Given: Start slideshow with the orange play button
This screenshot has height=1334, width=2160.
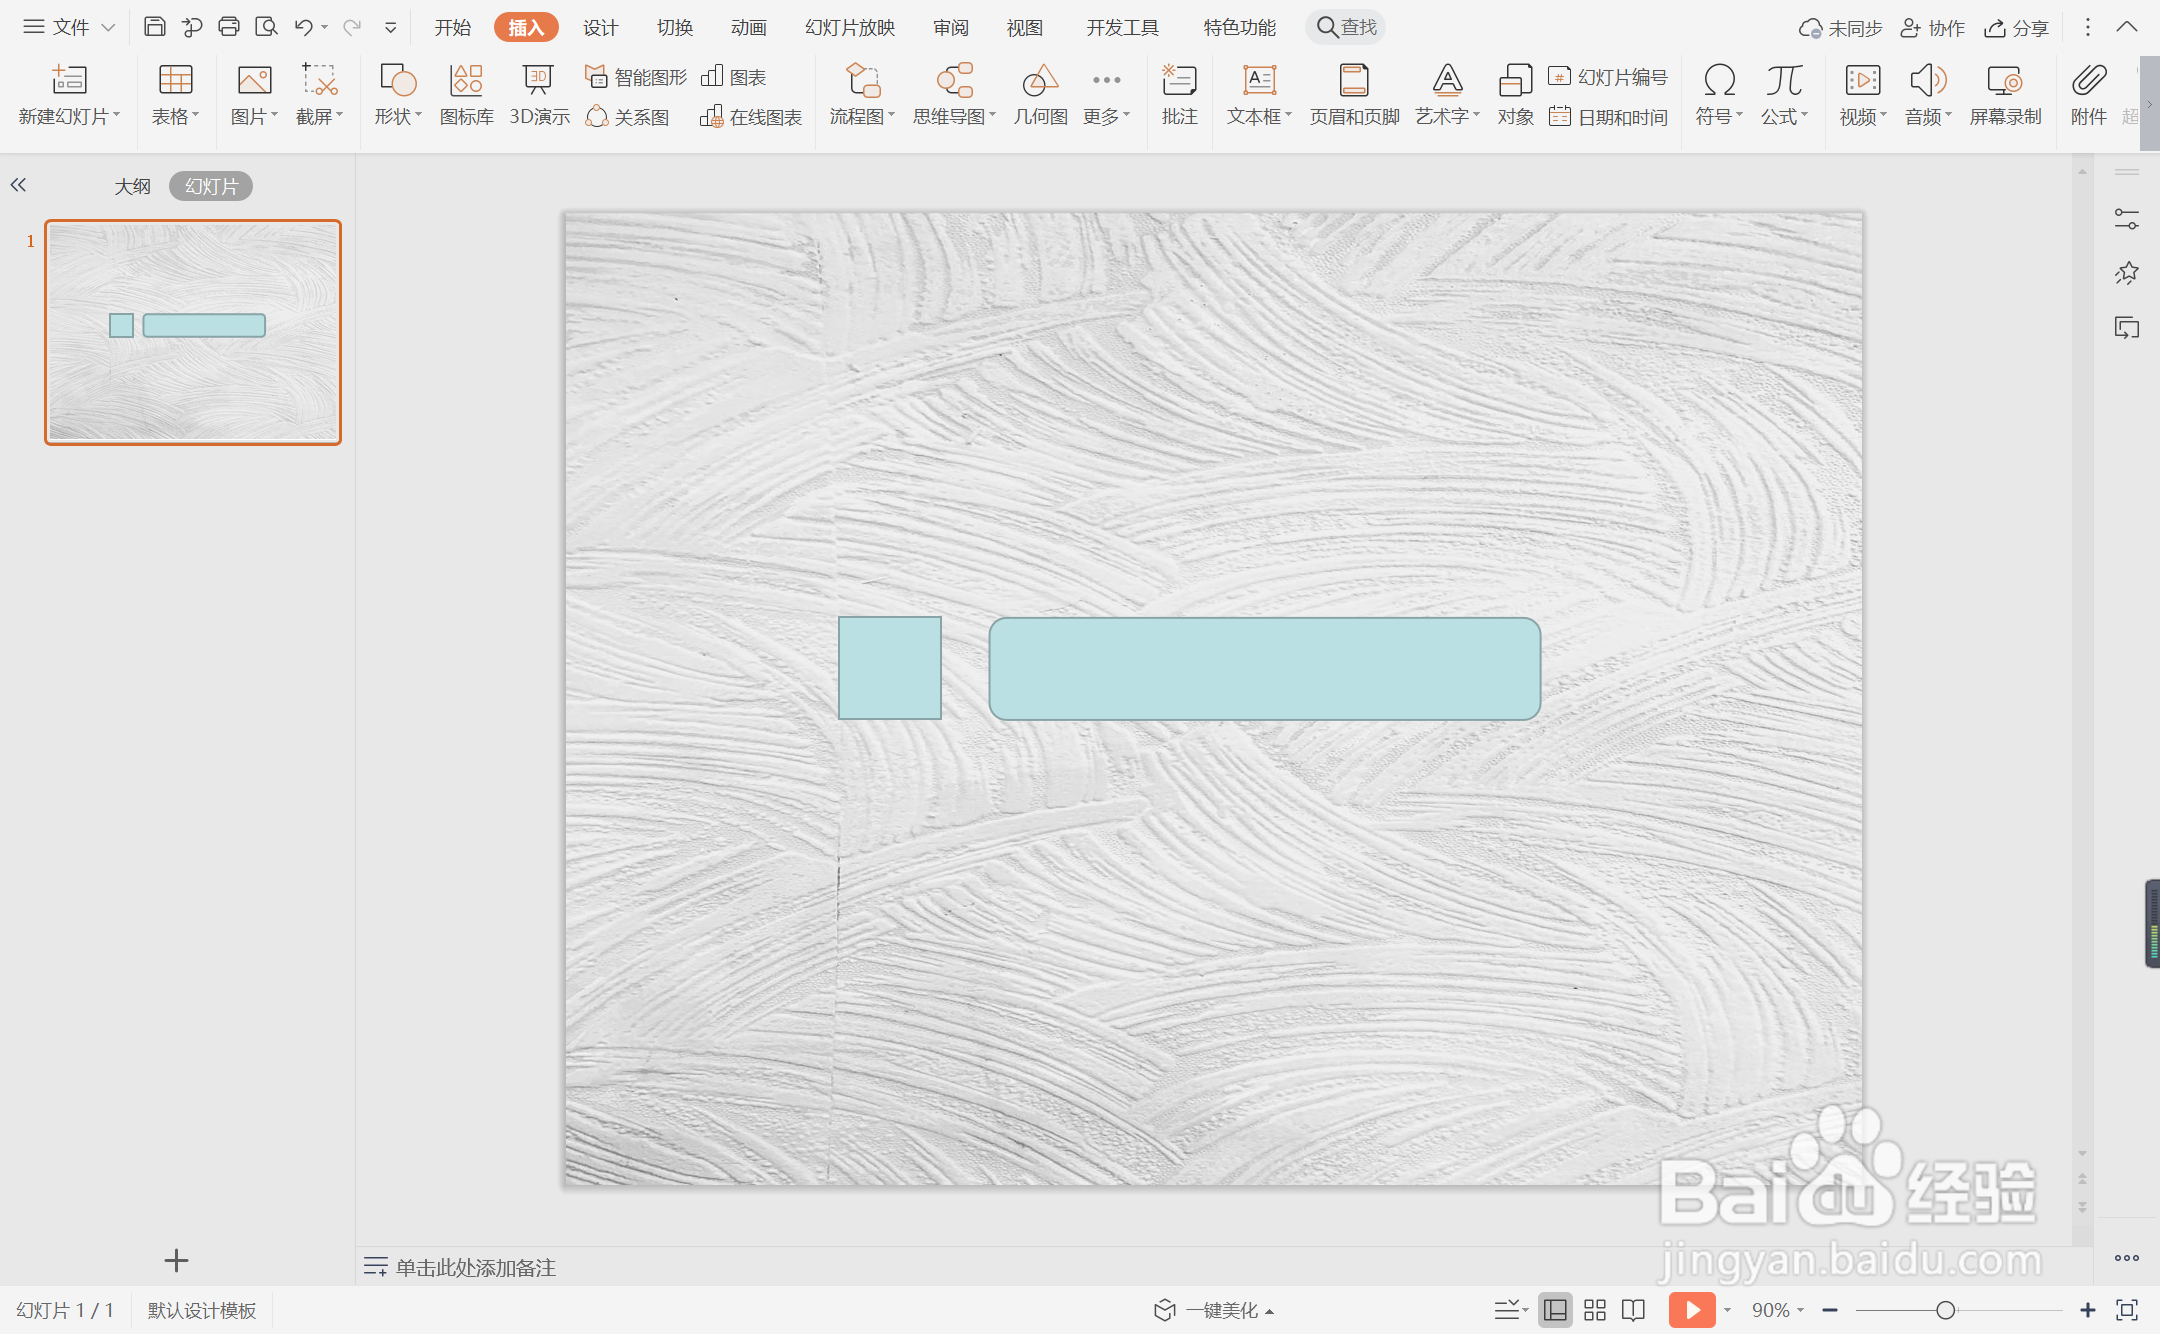Looking at the screenshot, I should coord(1692,1310).
